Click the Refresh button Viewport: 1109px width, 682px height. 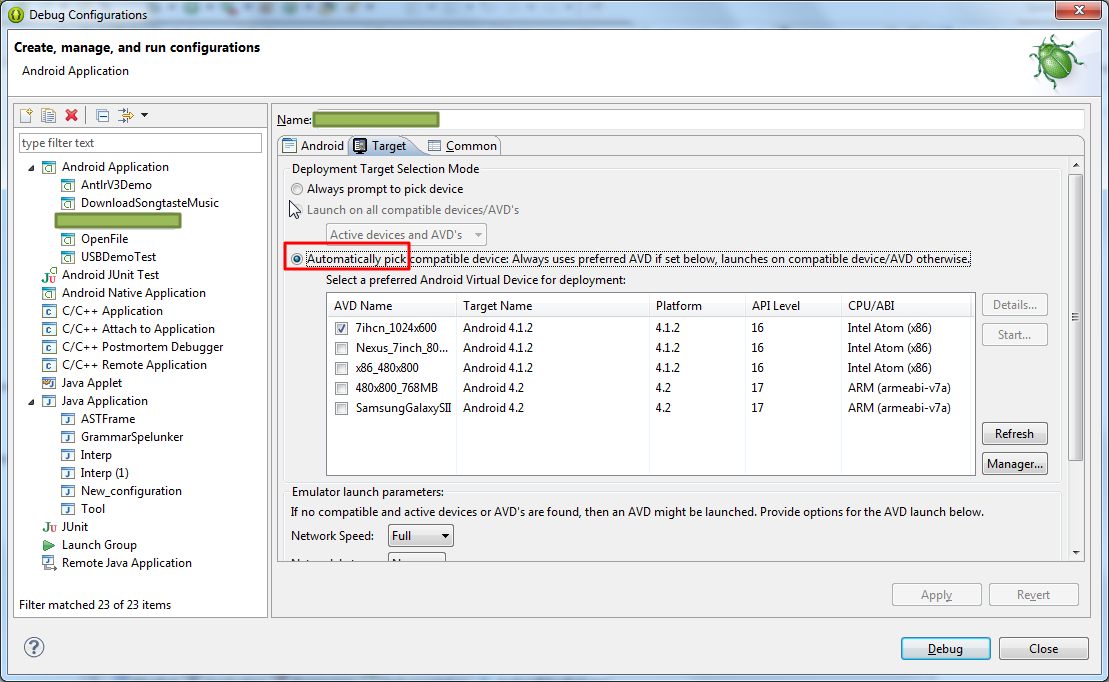click(x=1014, y=434)
